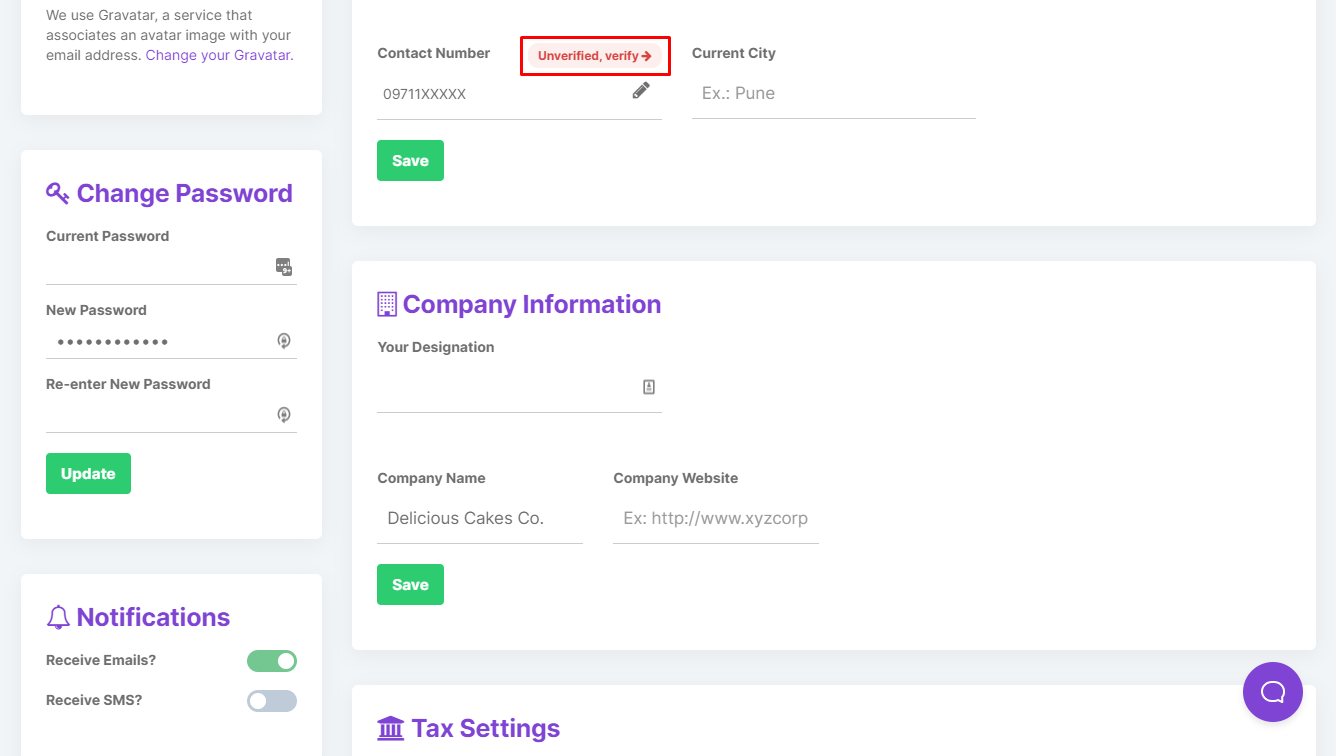Click the Update password button

[88, 474]
